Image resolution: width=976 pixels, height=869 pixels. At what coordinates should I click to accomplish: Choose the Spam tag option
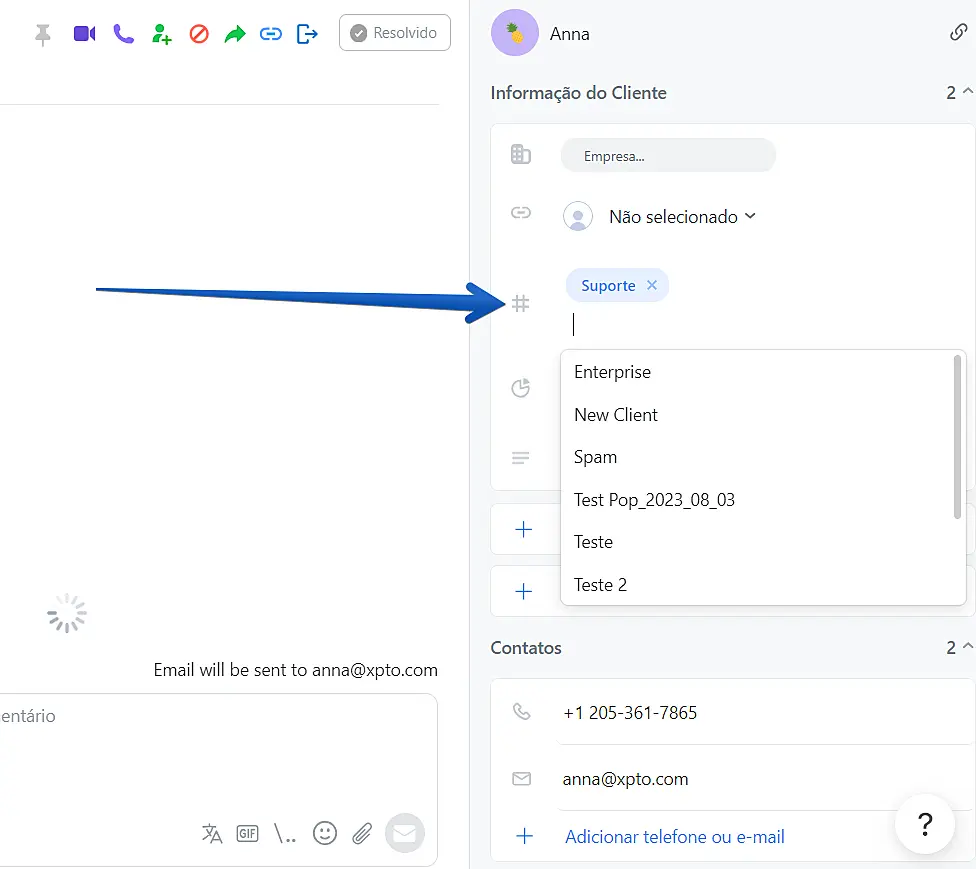click(595, 457)
